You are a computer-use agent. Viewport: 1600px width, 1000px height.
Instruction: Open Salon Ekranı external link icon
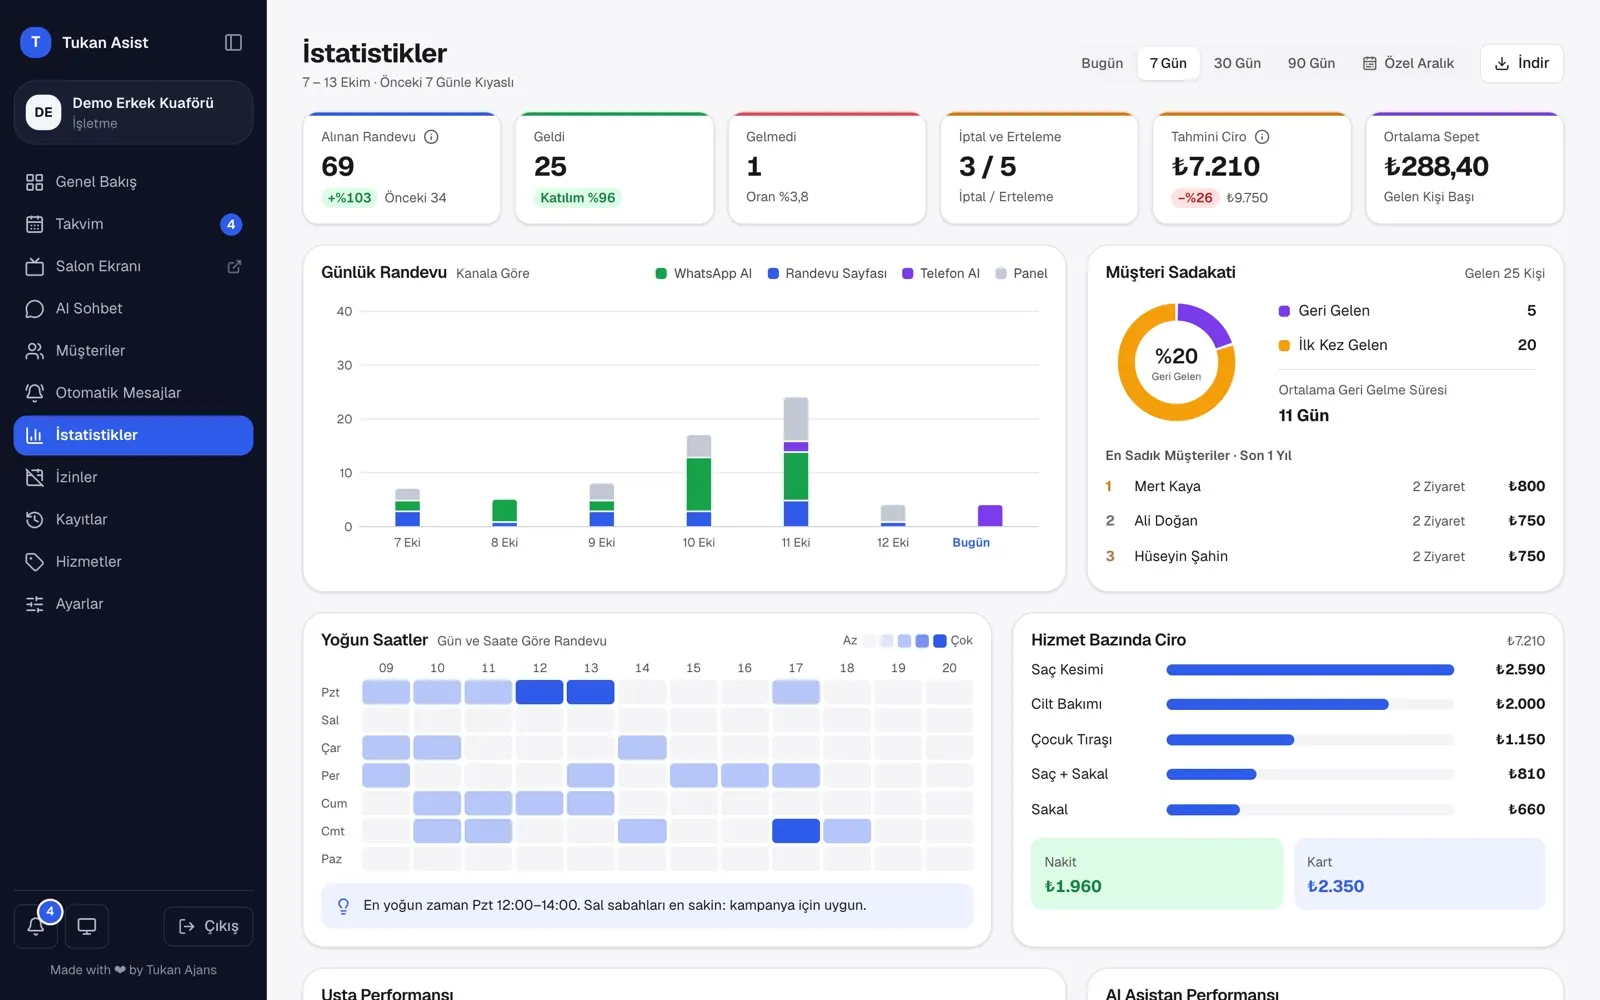tap(234, 266)
